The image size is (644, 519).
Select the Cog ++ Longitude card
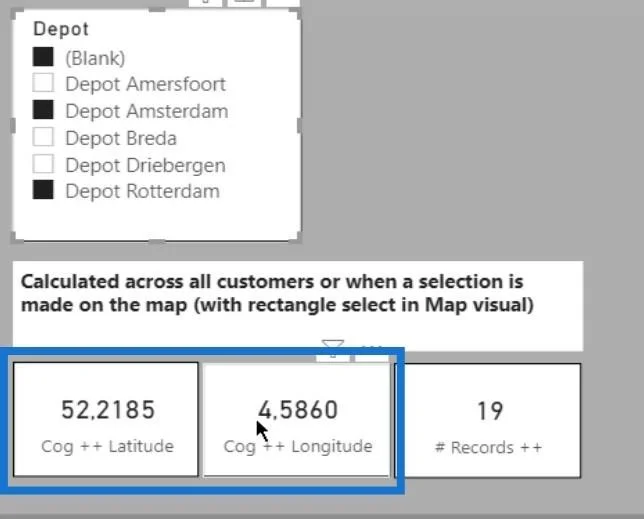tap(297, 419)
